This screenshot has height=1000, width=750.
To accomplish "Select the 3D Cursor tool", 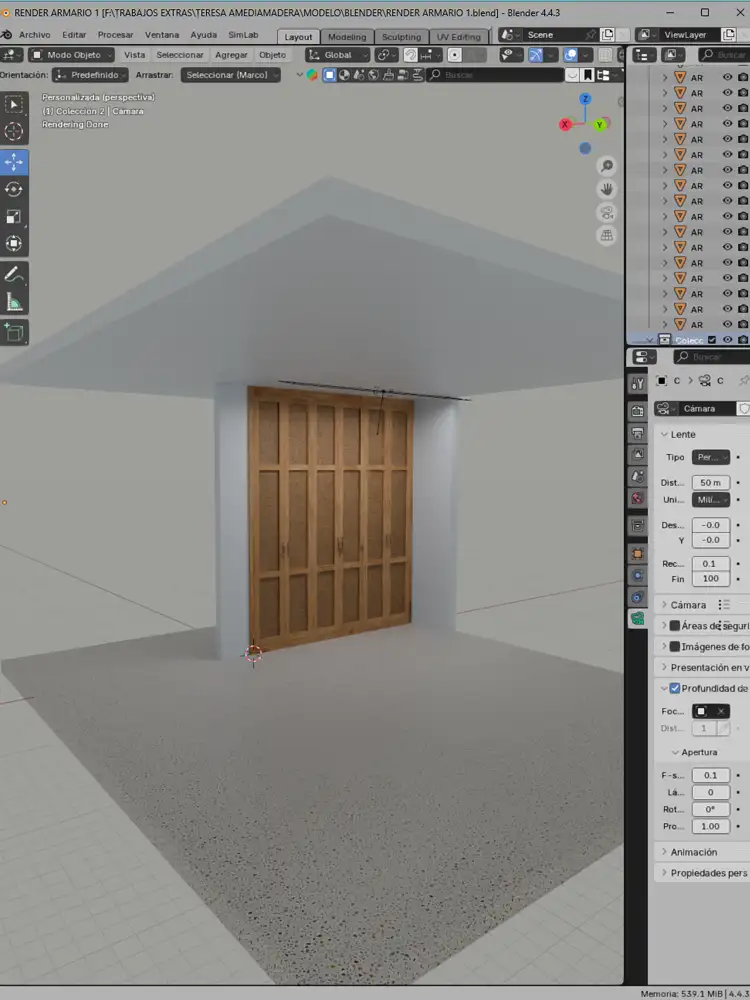I will click(x=13, y=132).
